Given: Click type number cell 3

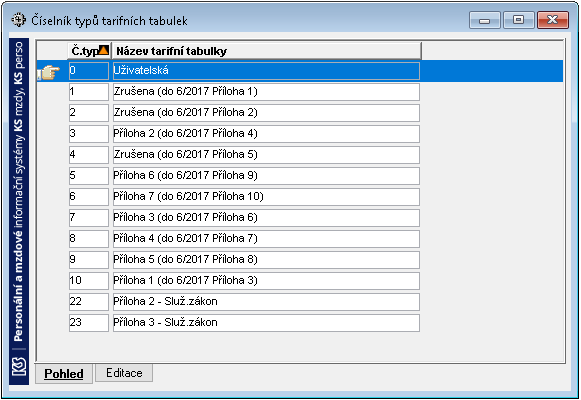Looking at the screenshot, I should pyautogui.click(x=89, y=134).
